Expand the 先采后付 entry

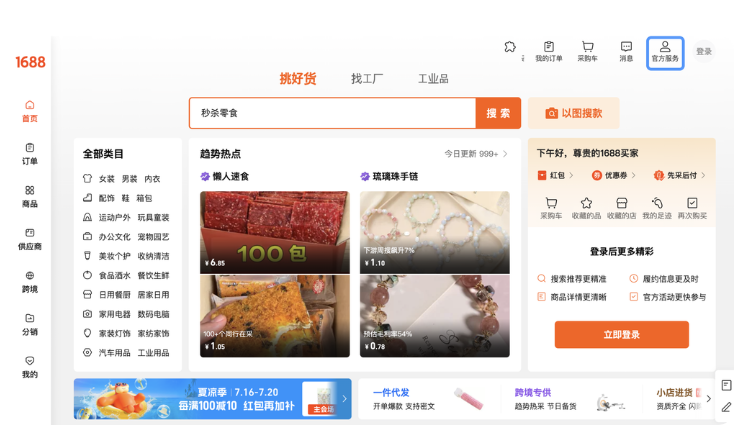680,175
